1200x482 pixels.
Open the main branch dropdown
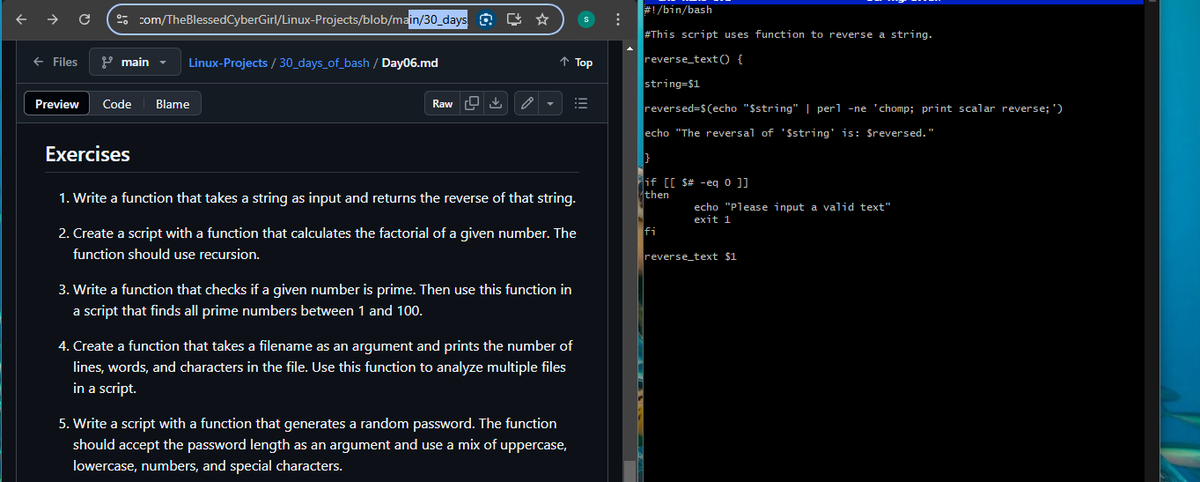pos(133,62)
